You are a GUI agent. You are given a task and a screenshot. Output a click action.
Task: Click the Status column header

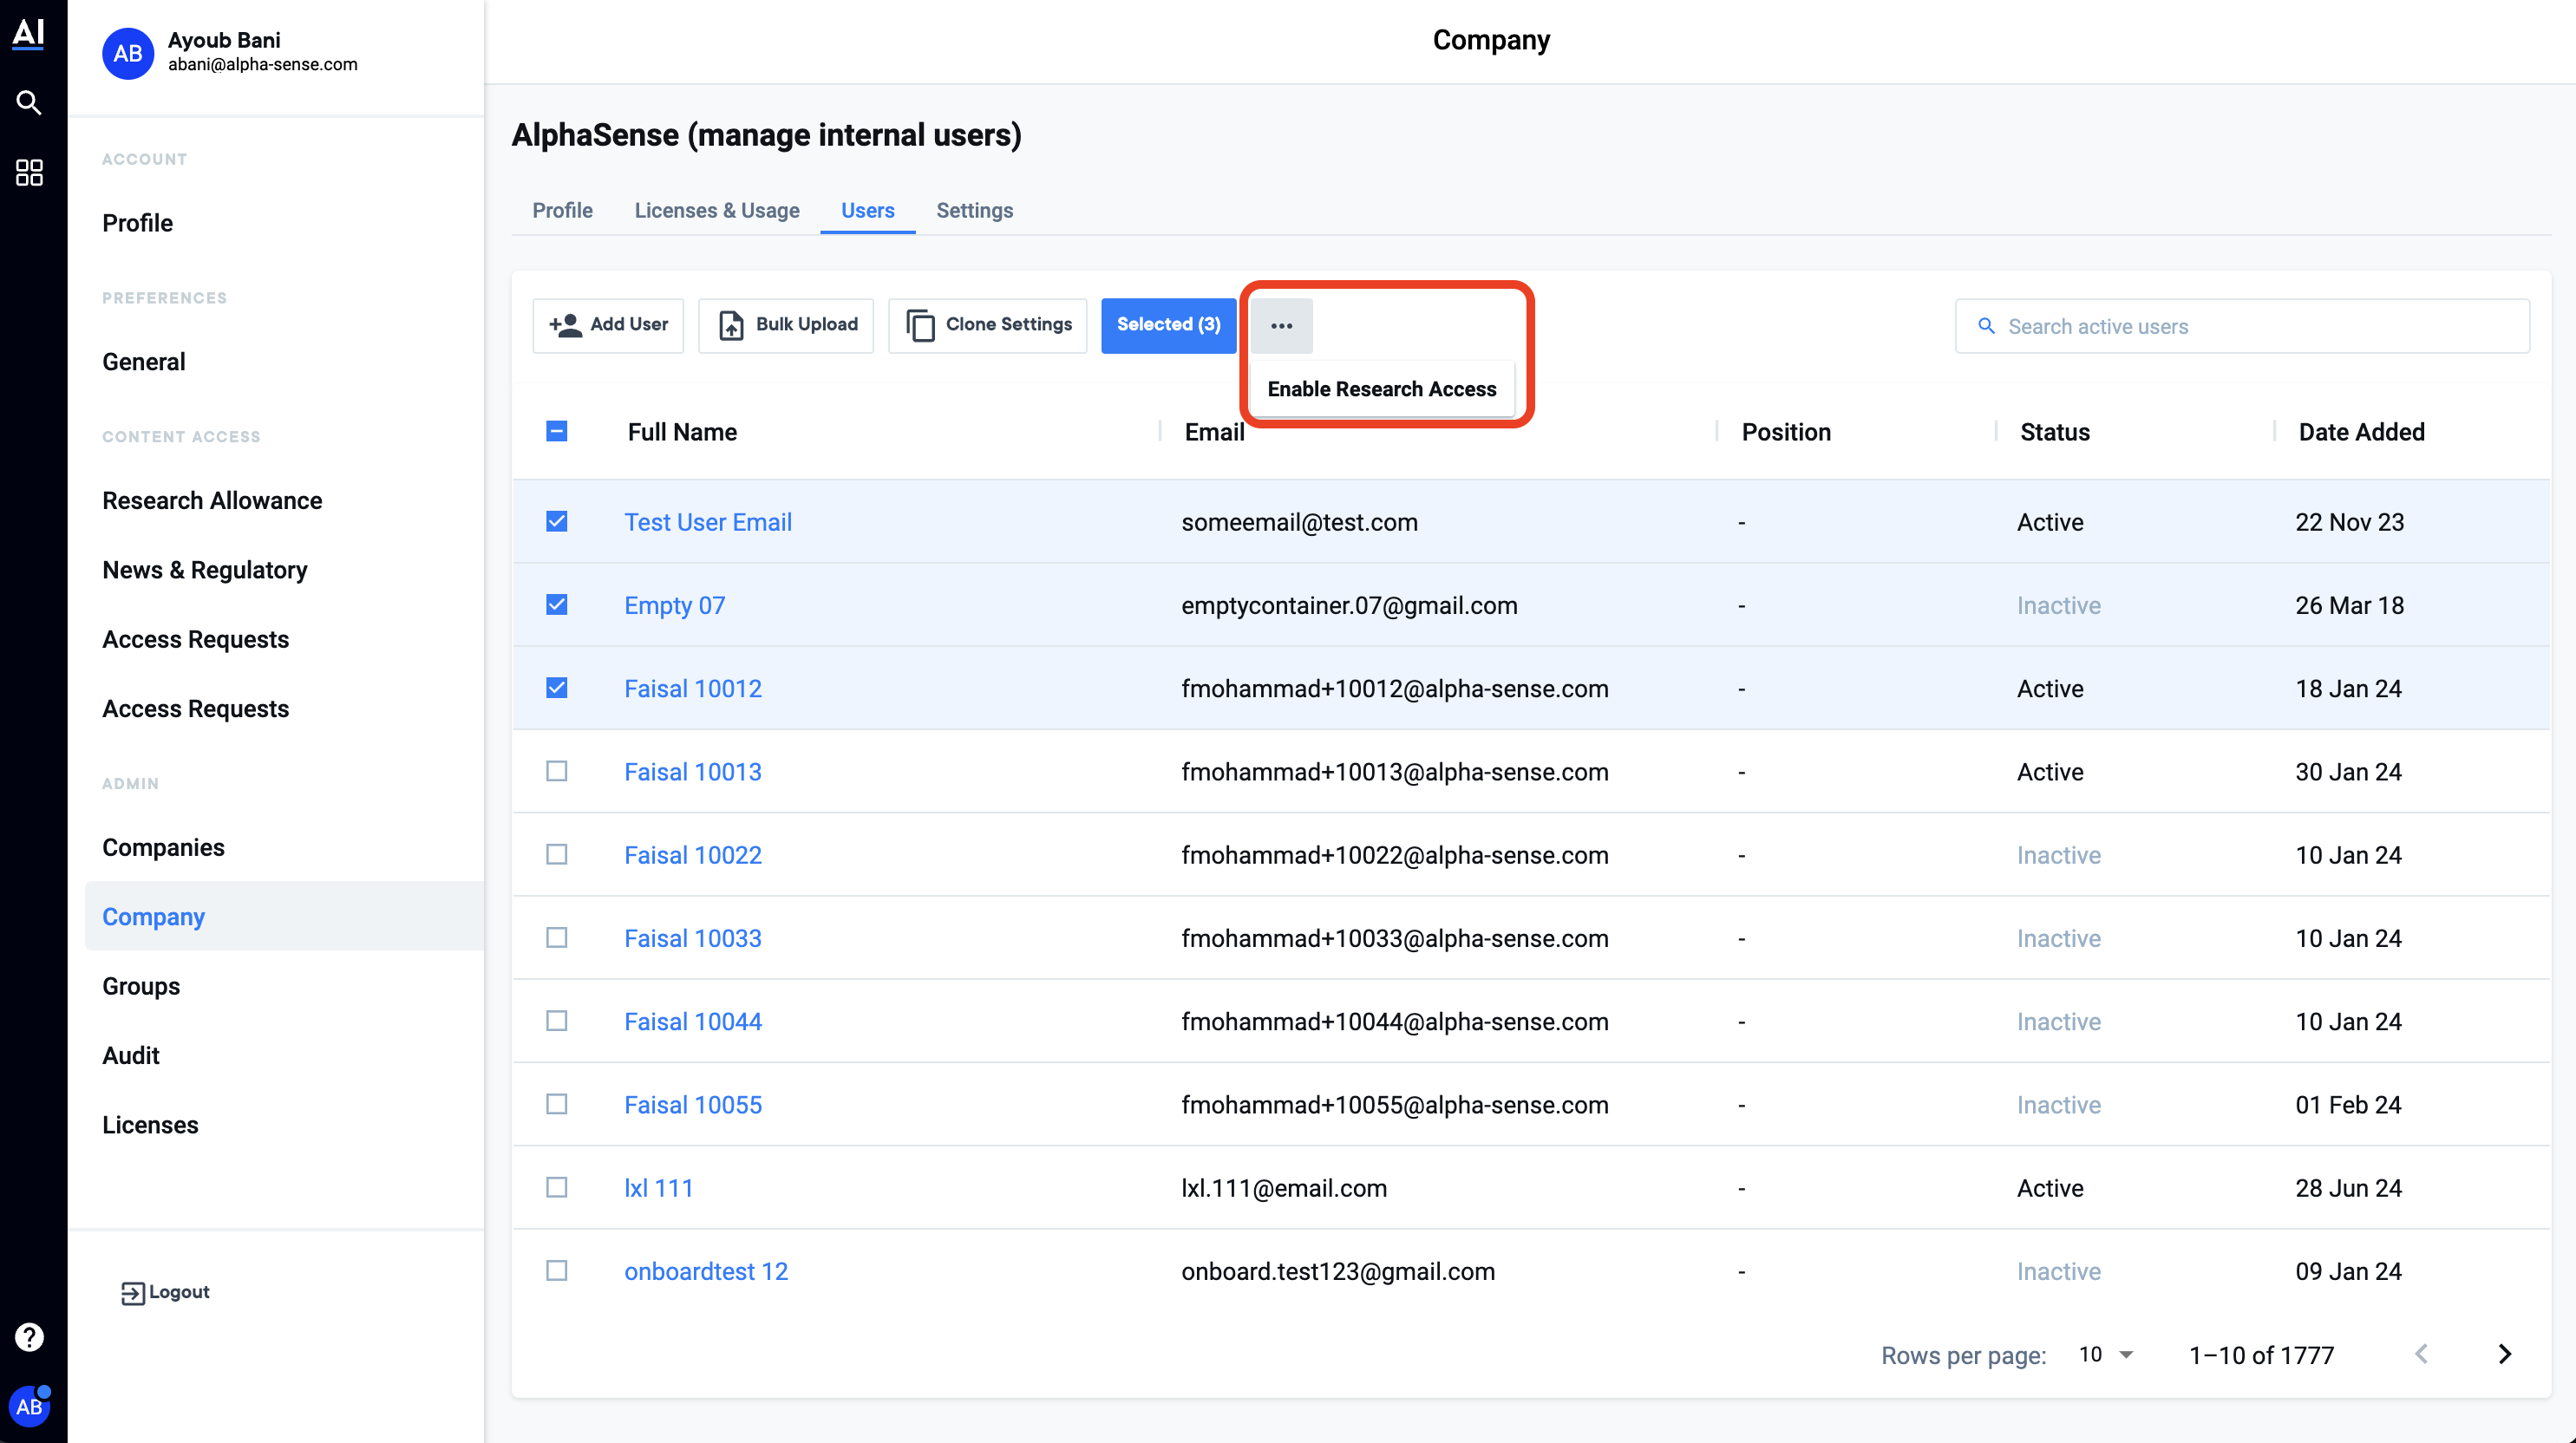point(2054,432)
